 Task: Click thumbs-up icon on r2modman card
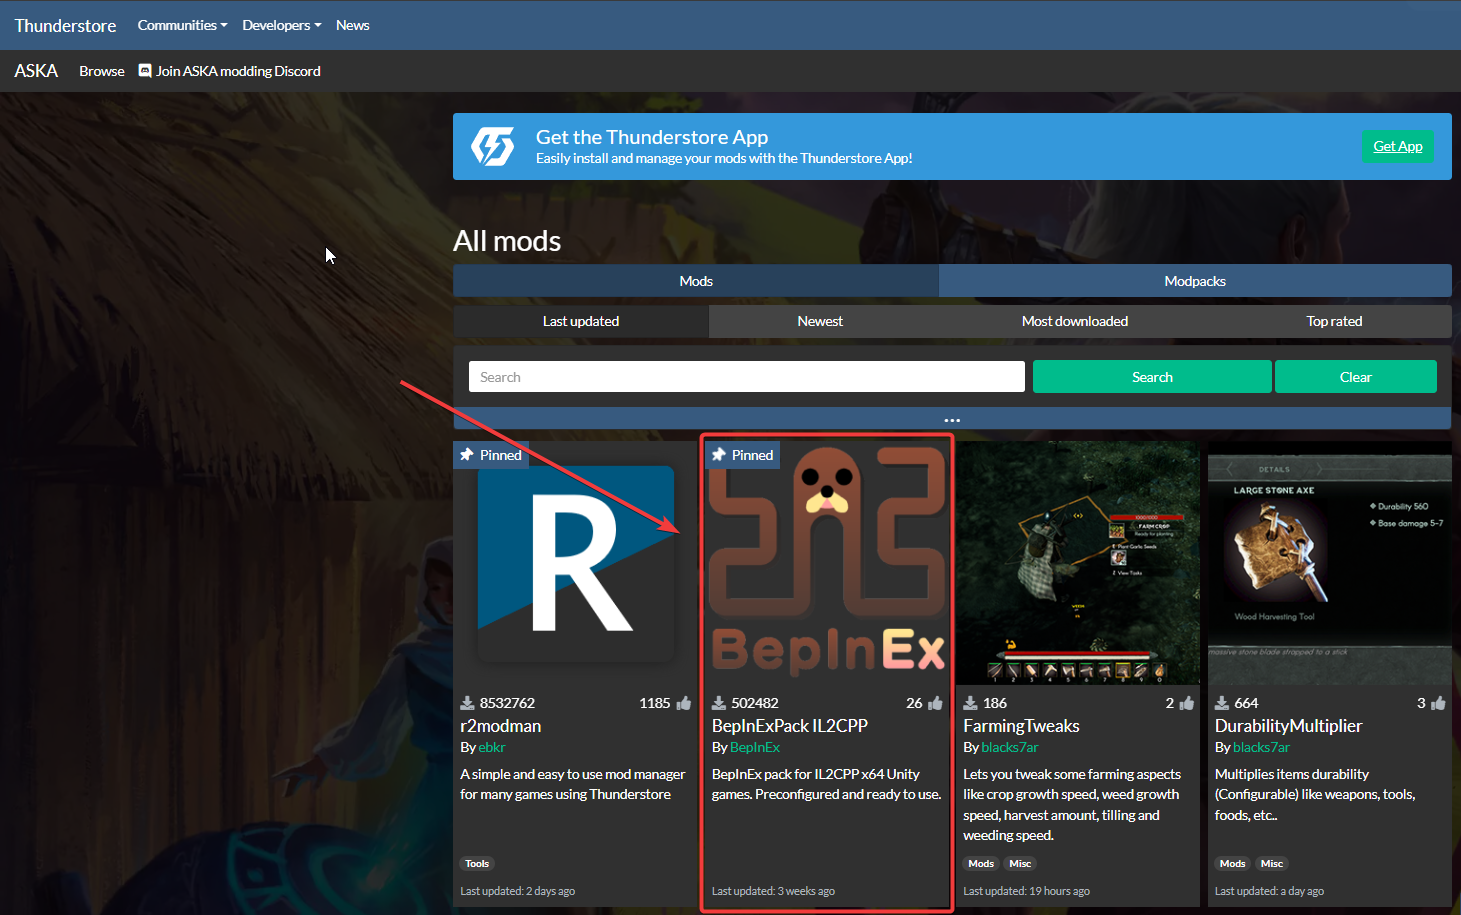(x=684, y=703)
